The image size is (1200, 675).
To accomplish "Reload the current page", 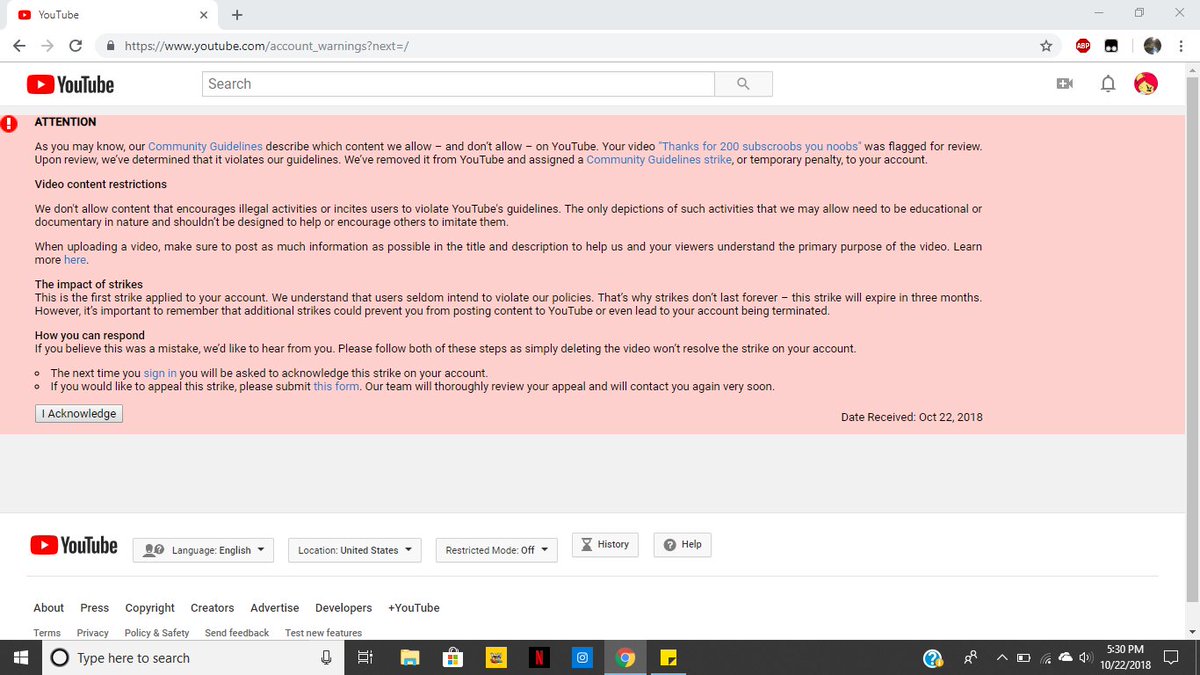I will click(76, 45).
